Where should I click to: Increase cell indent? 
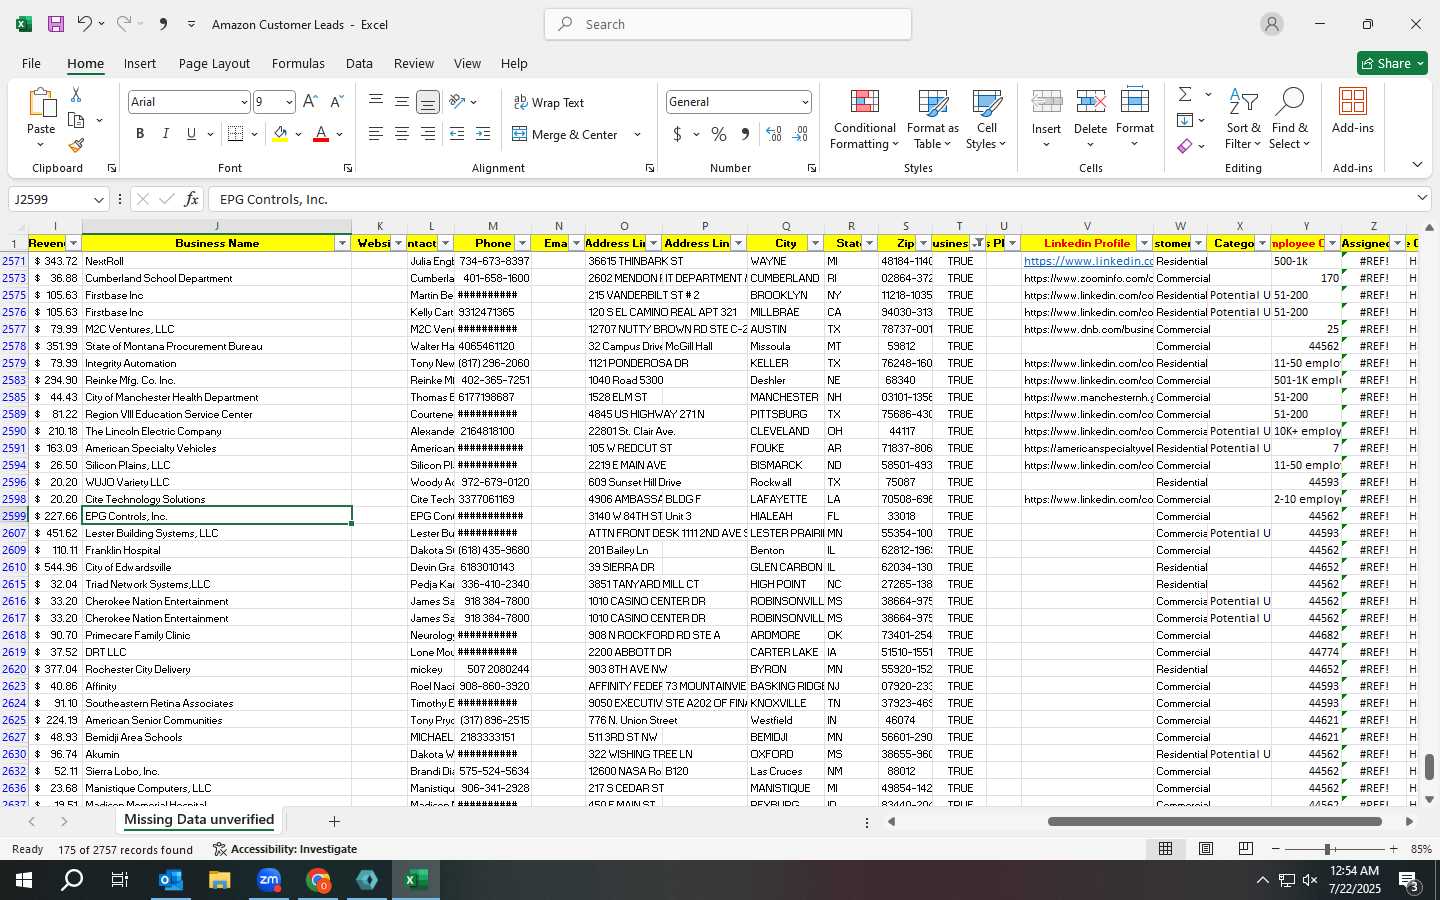[x=483, y=134]
